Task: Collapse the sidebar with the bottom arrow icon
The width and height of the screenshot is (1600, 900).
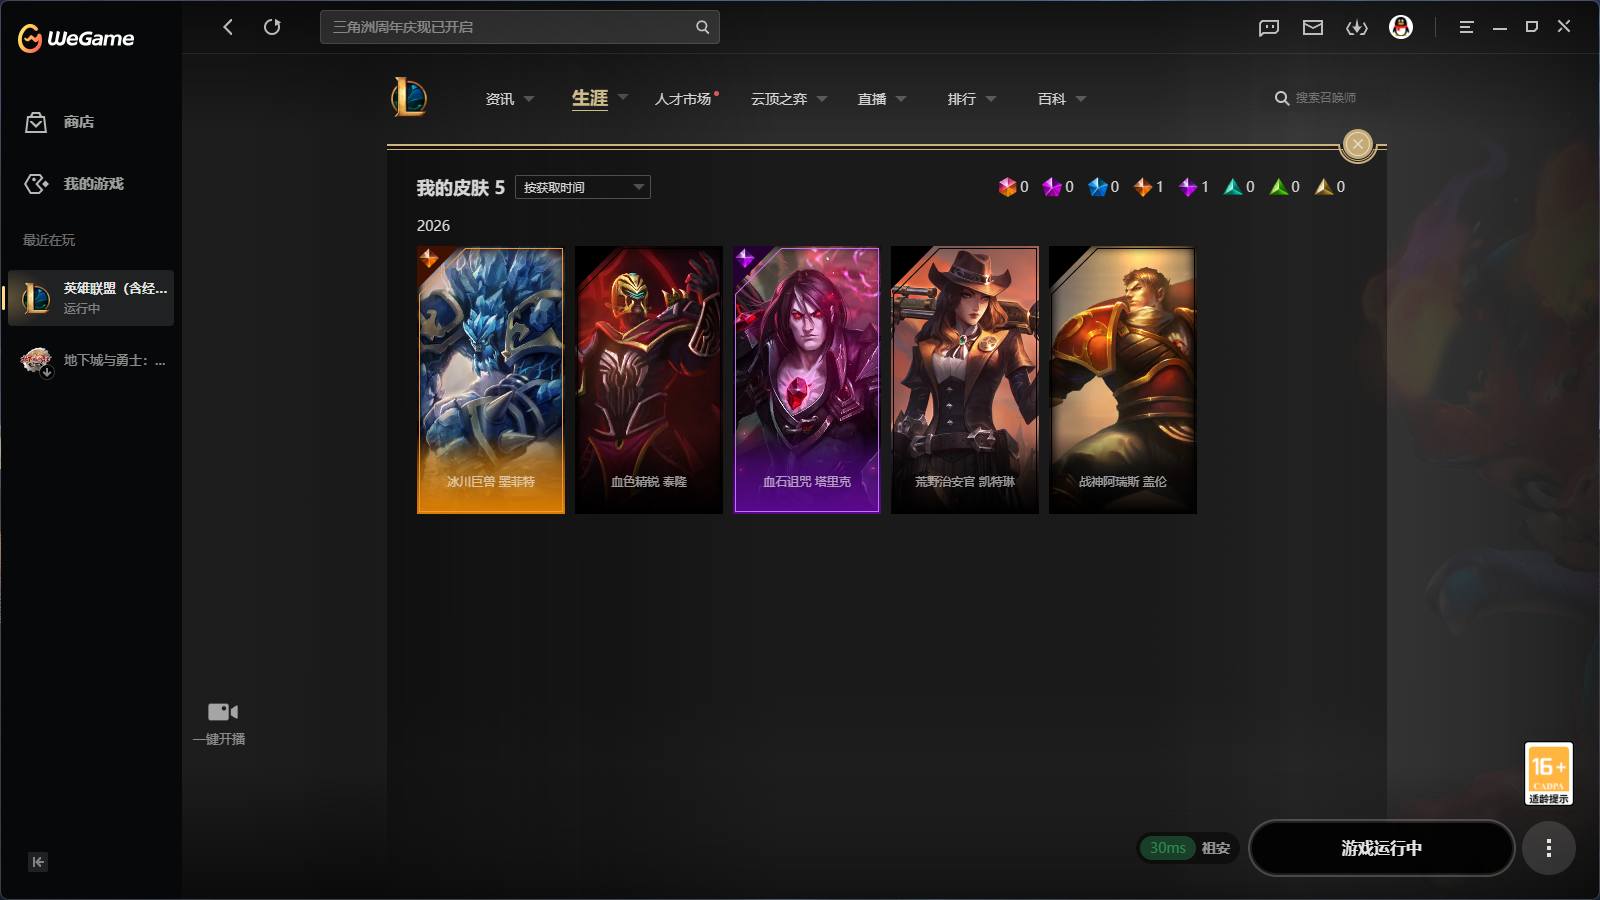Action: pyautogui.click(x=38, y=862)
